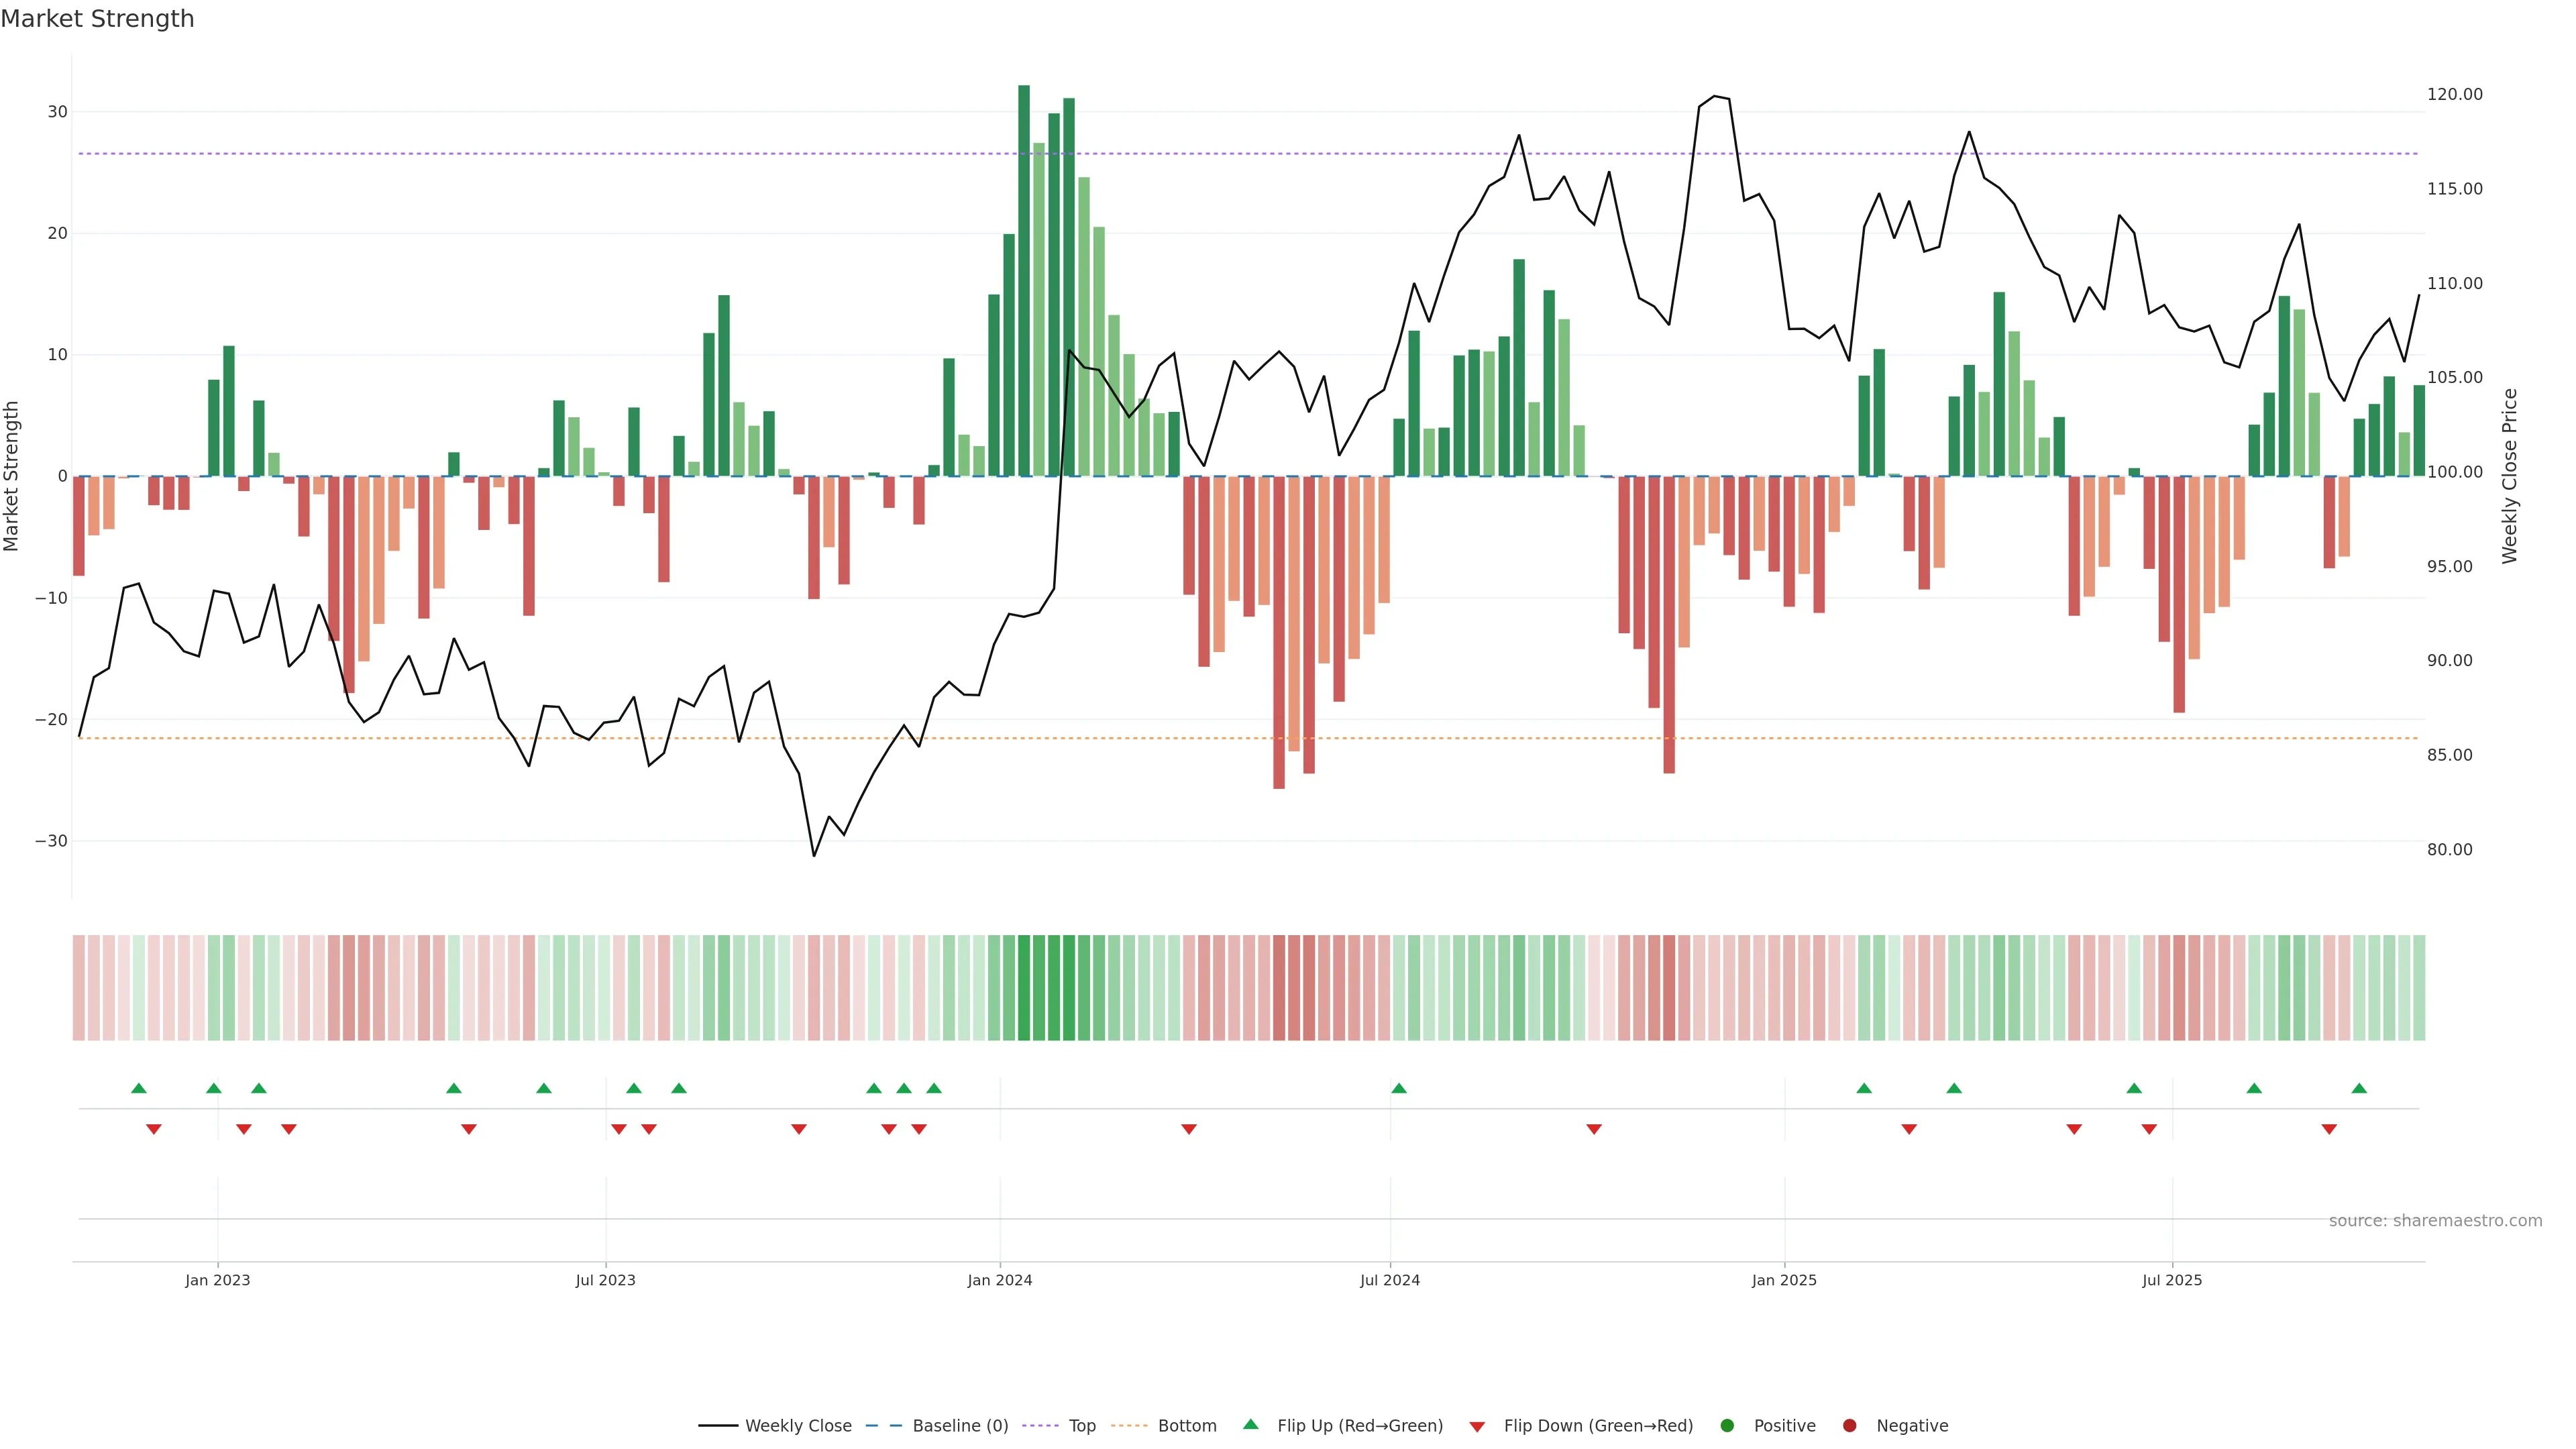Click the green Flip Up legend triangle
This screenshot has height=1449, width=2576.
tap(1250, 1424)
